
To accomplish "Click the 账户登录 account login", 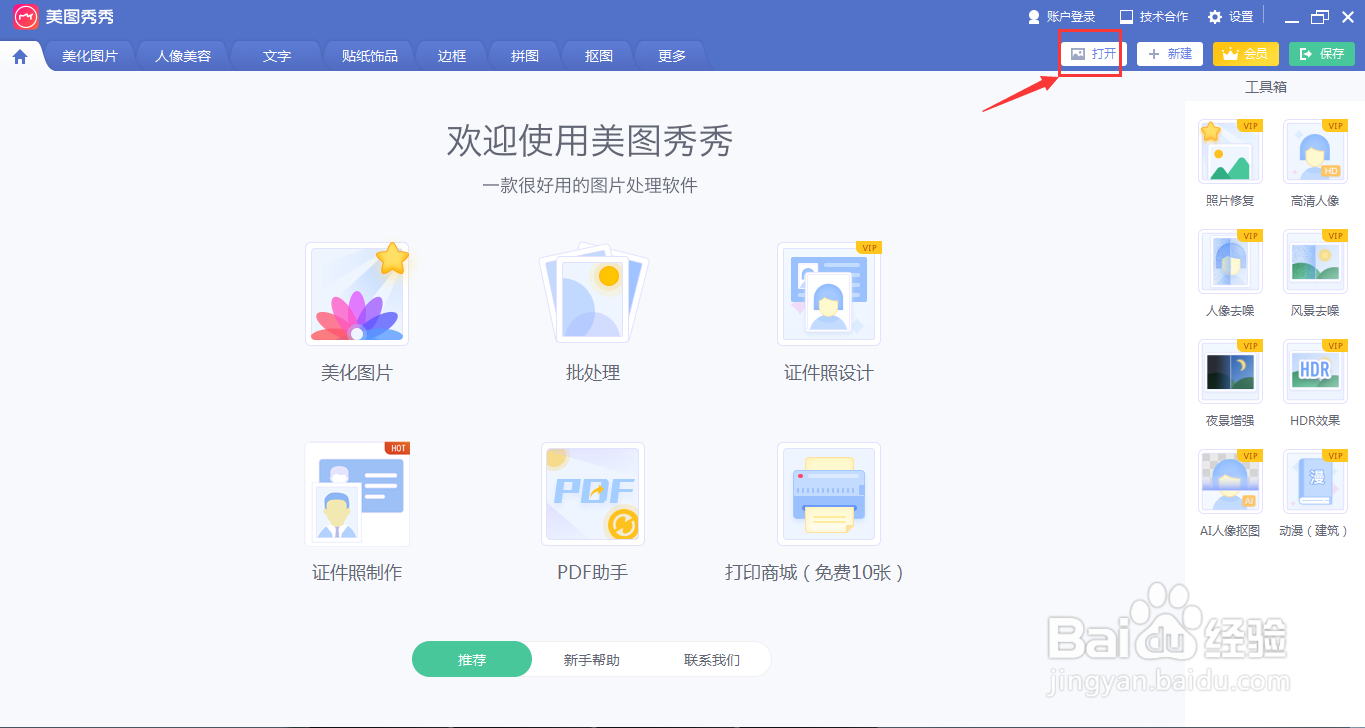I will pyautogui.click(x=1061, y=17).
